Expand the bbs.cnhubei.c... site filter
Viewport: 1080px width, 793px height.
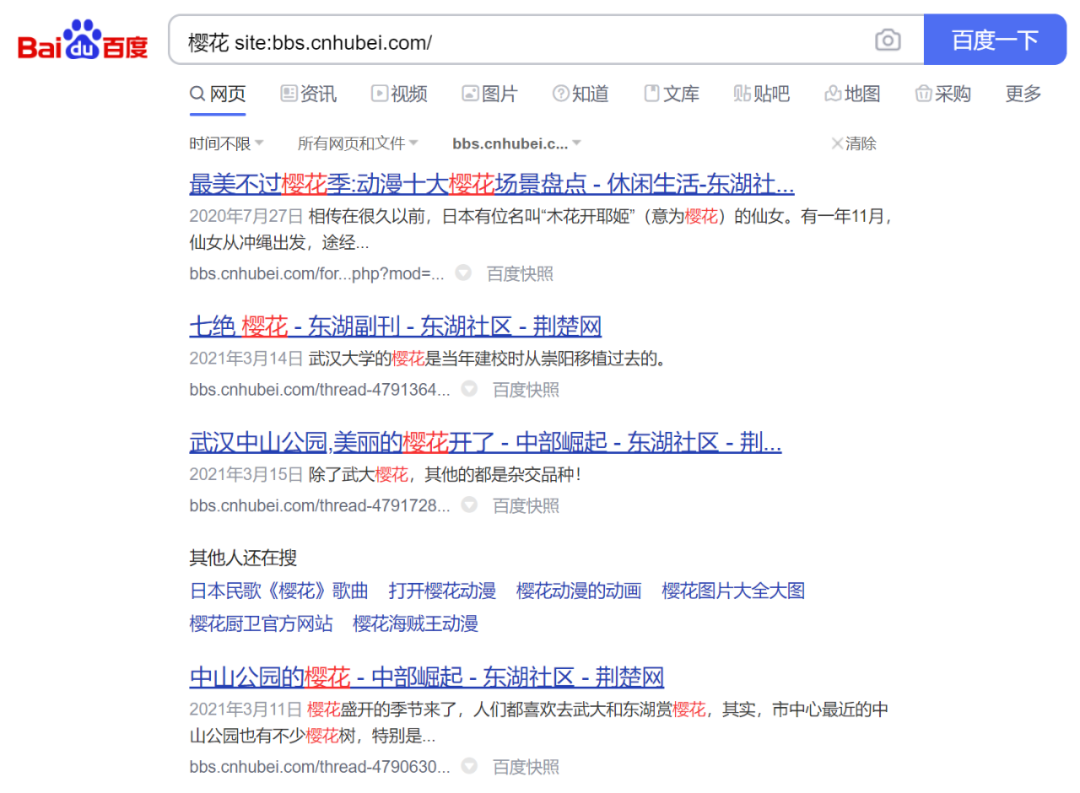point(517,143)
